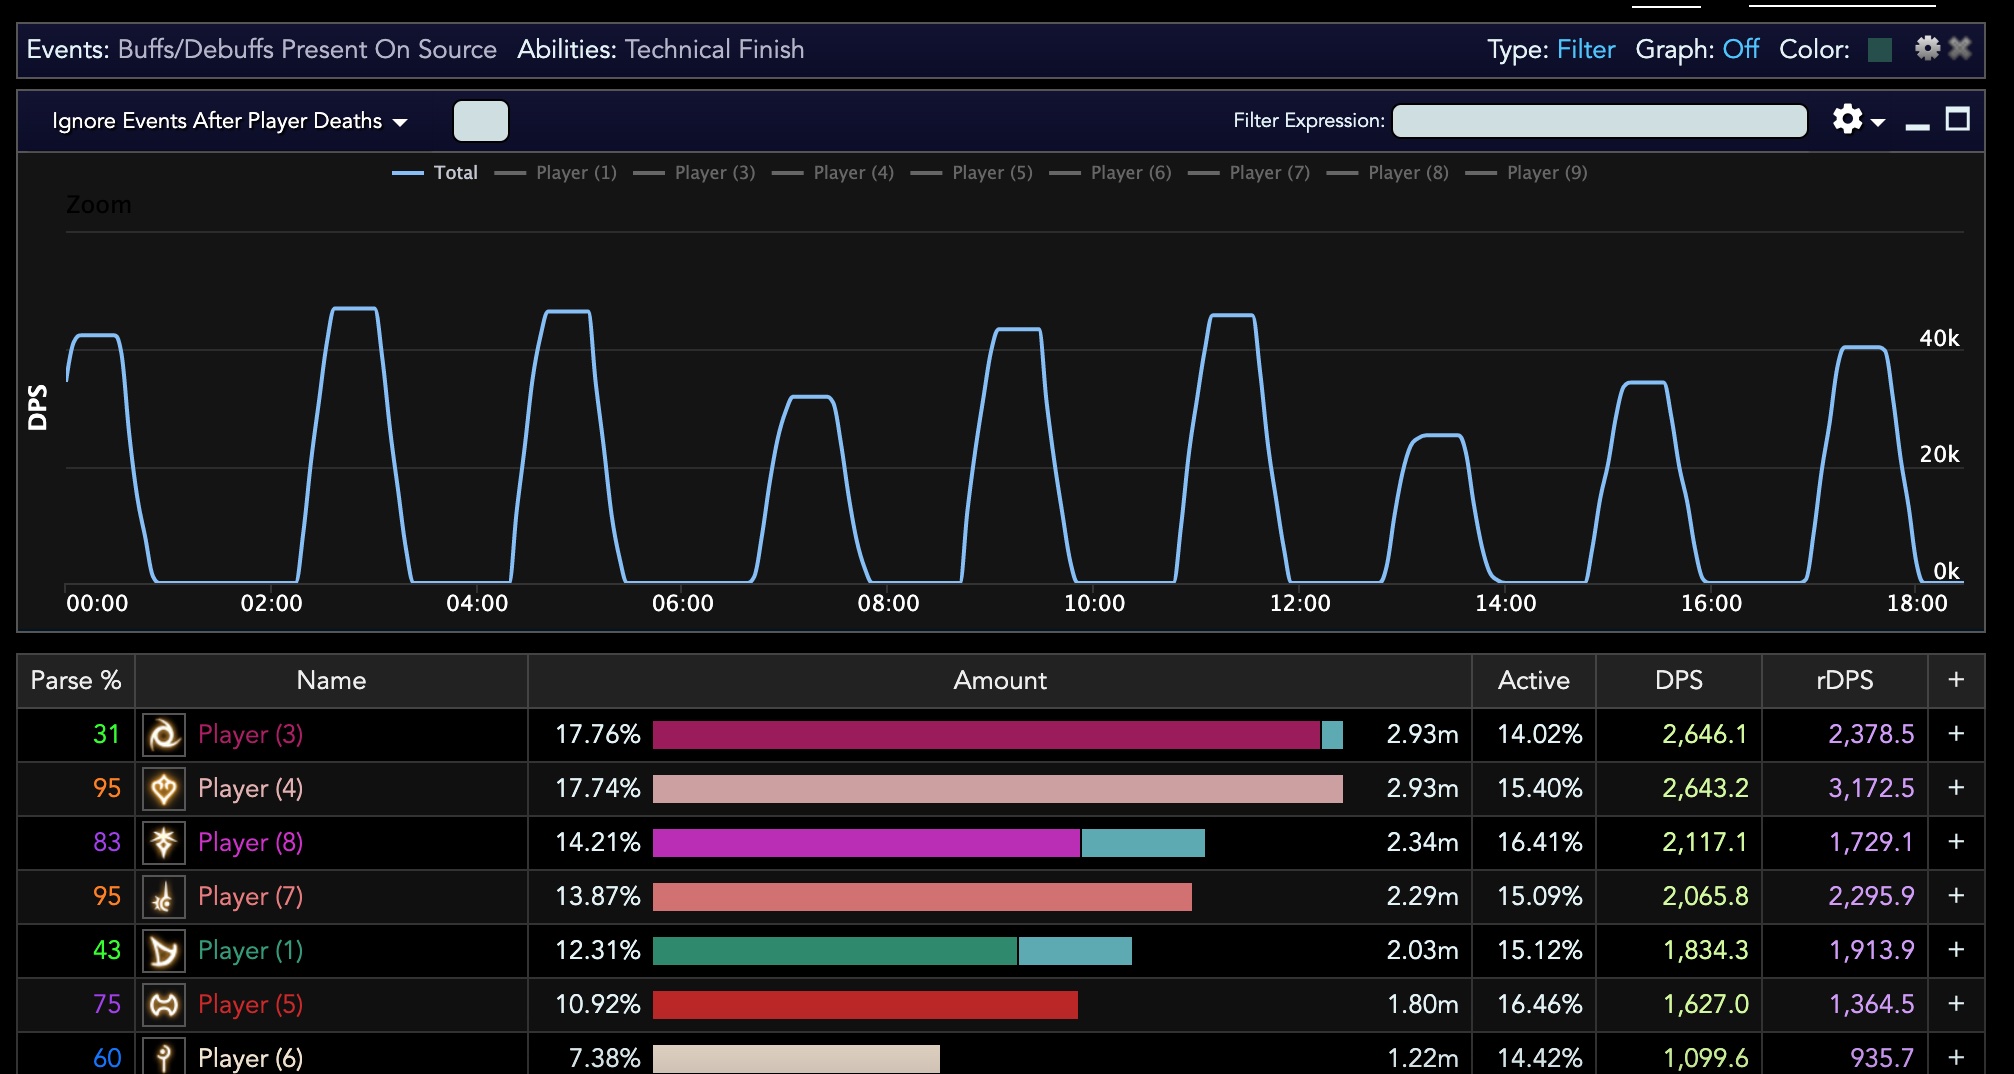Open Player (5) name link

[x=250, y=1005]
